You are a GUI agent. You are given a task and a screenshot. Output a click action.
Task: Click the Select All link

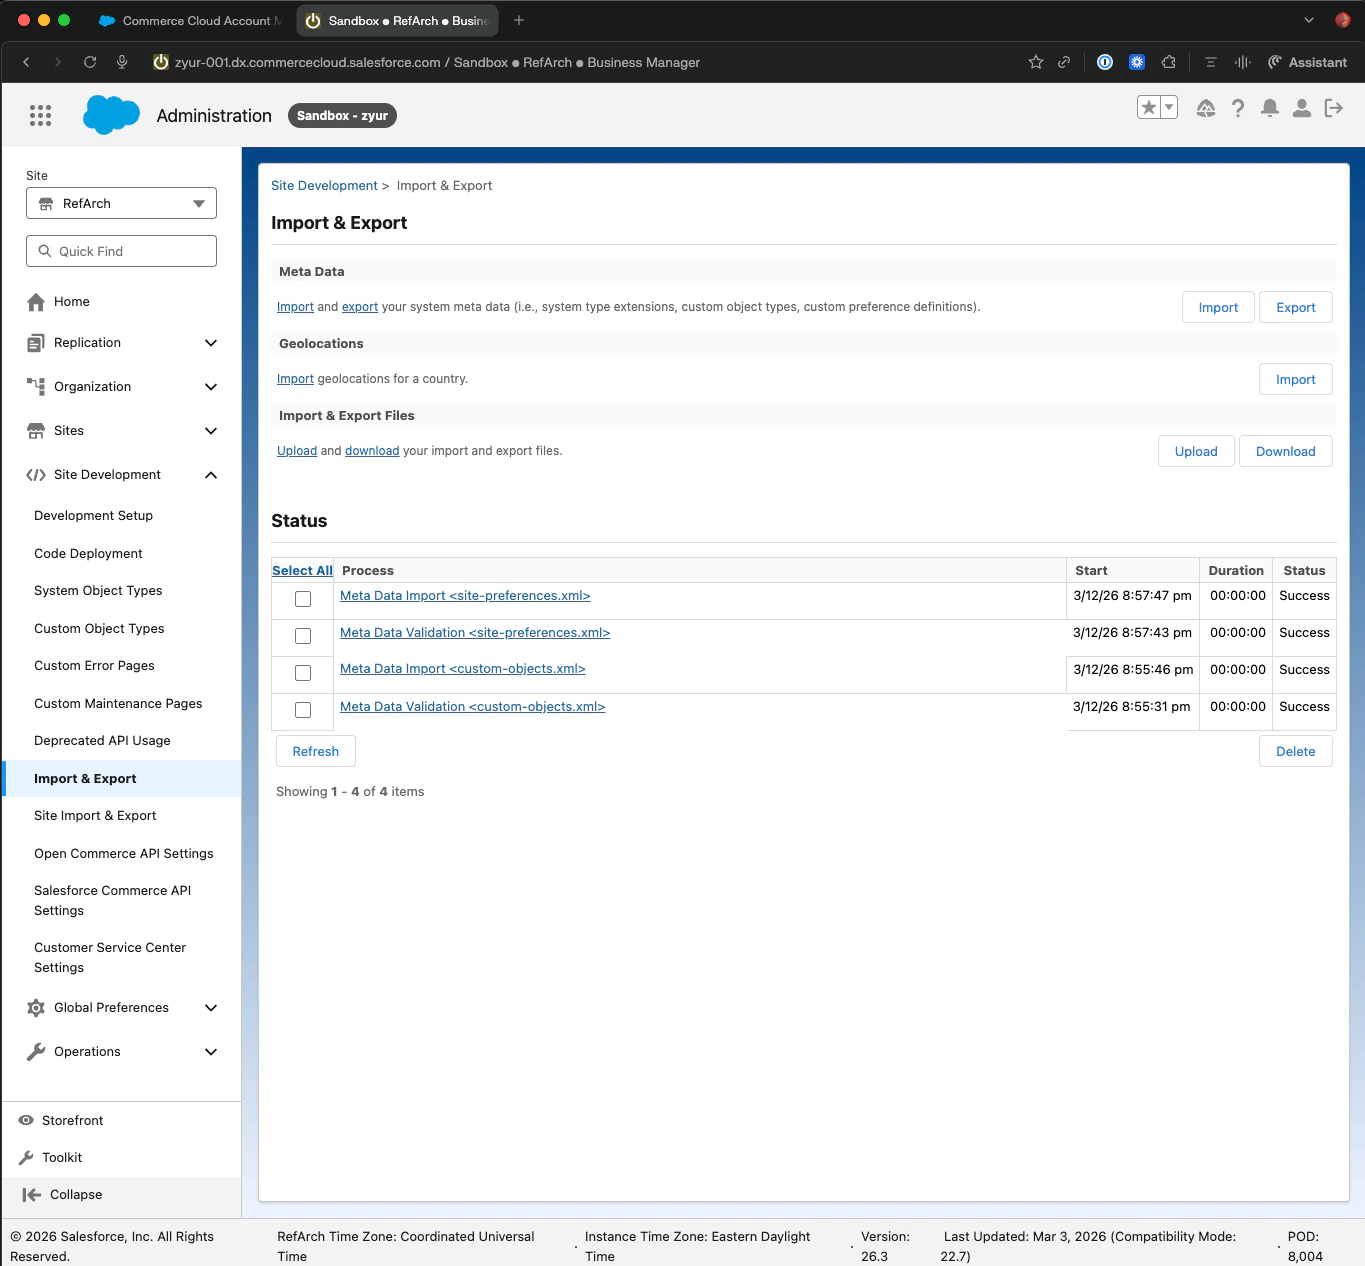point(302,571)
